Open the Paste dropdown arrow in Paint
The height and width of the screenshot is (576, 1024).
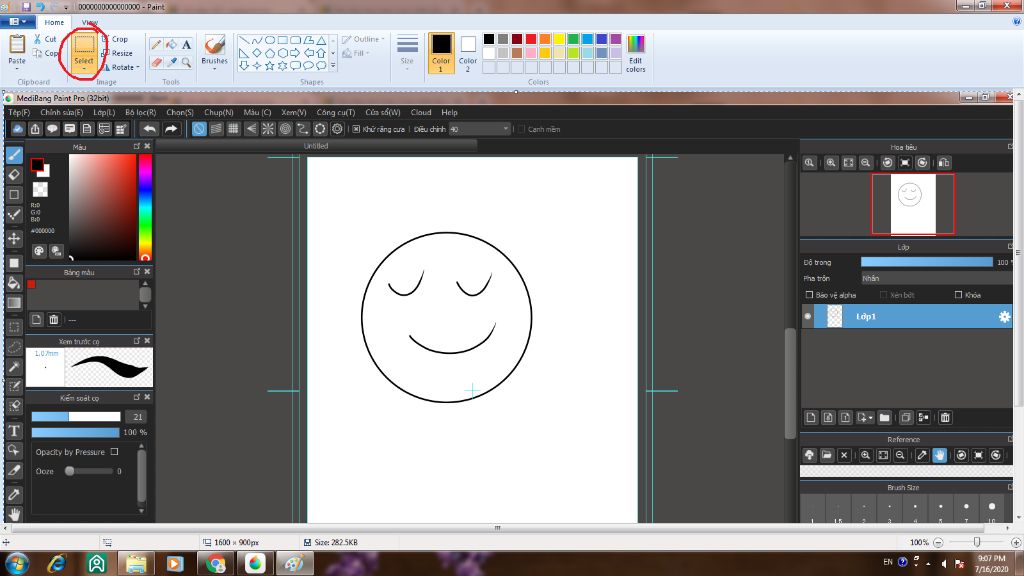point(17,69)
